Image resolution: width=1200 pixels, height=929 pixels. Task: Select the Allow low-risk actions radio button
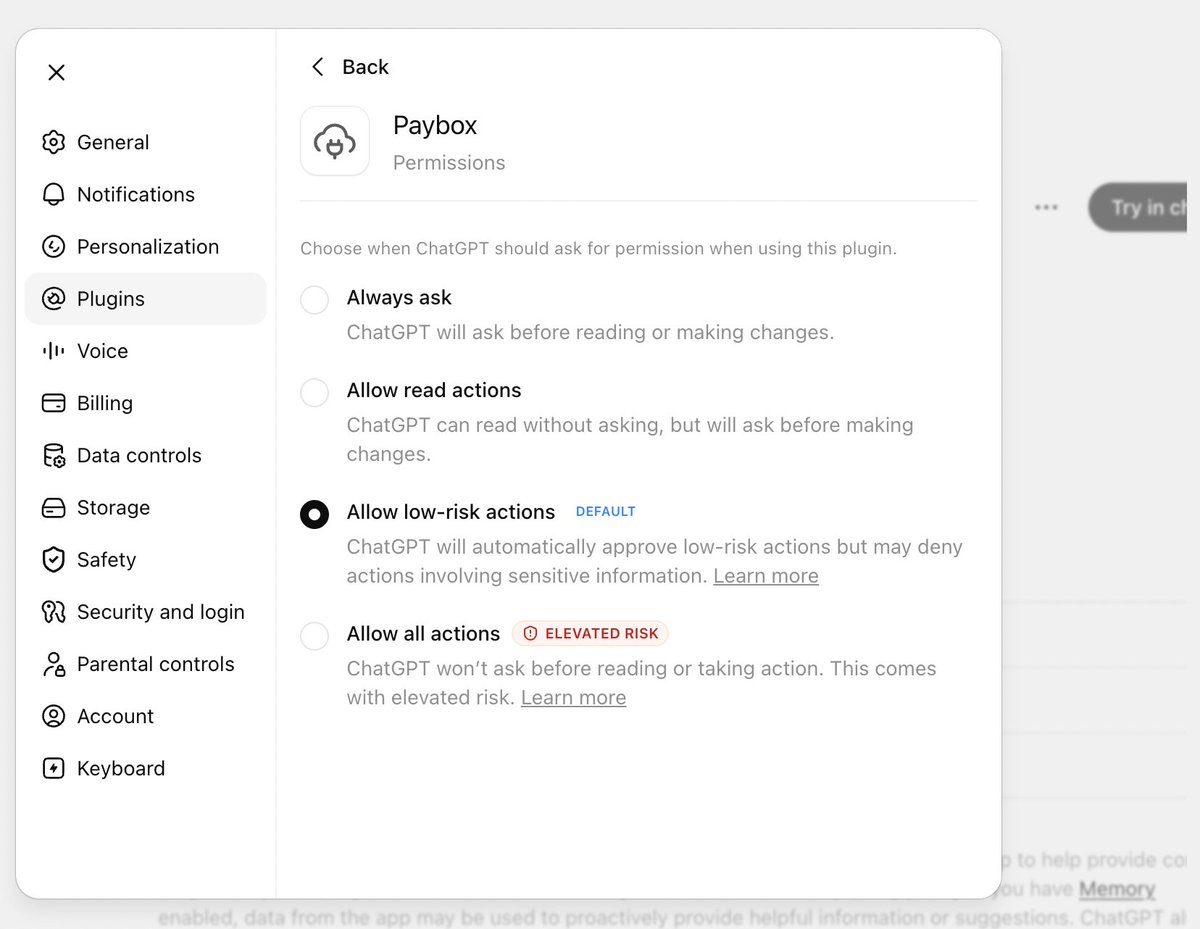point(315,514)
